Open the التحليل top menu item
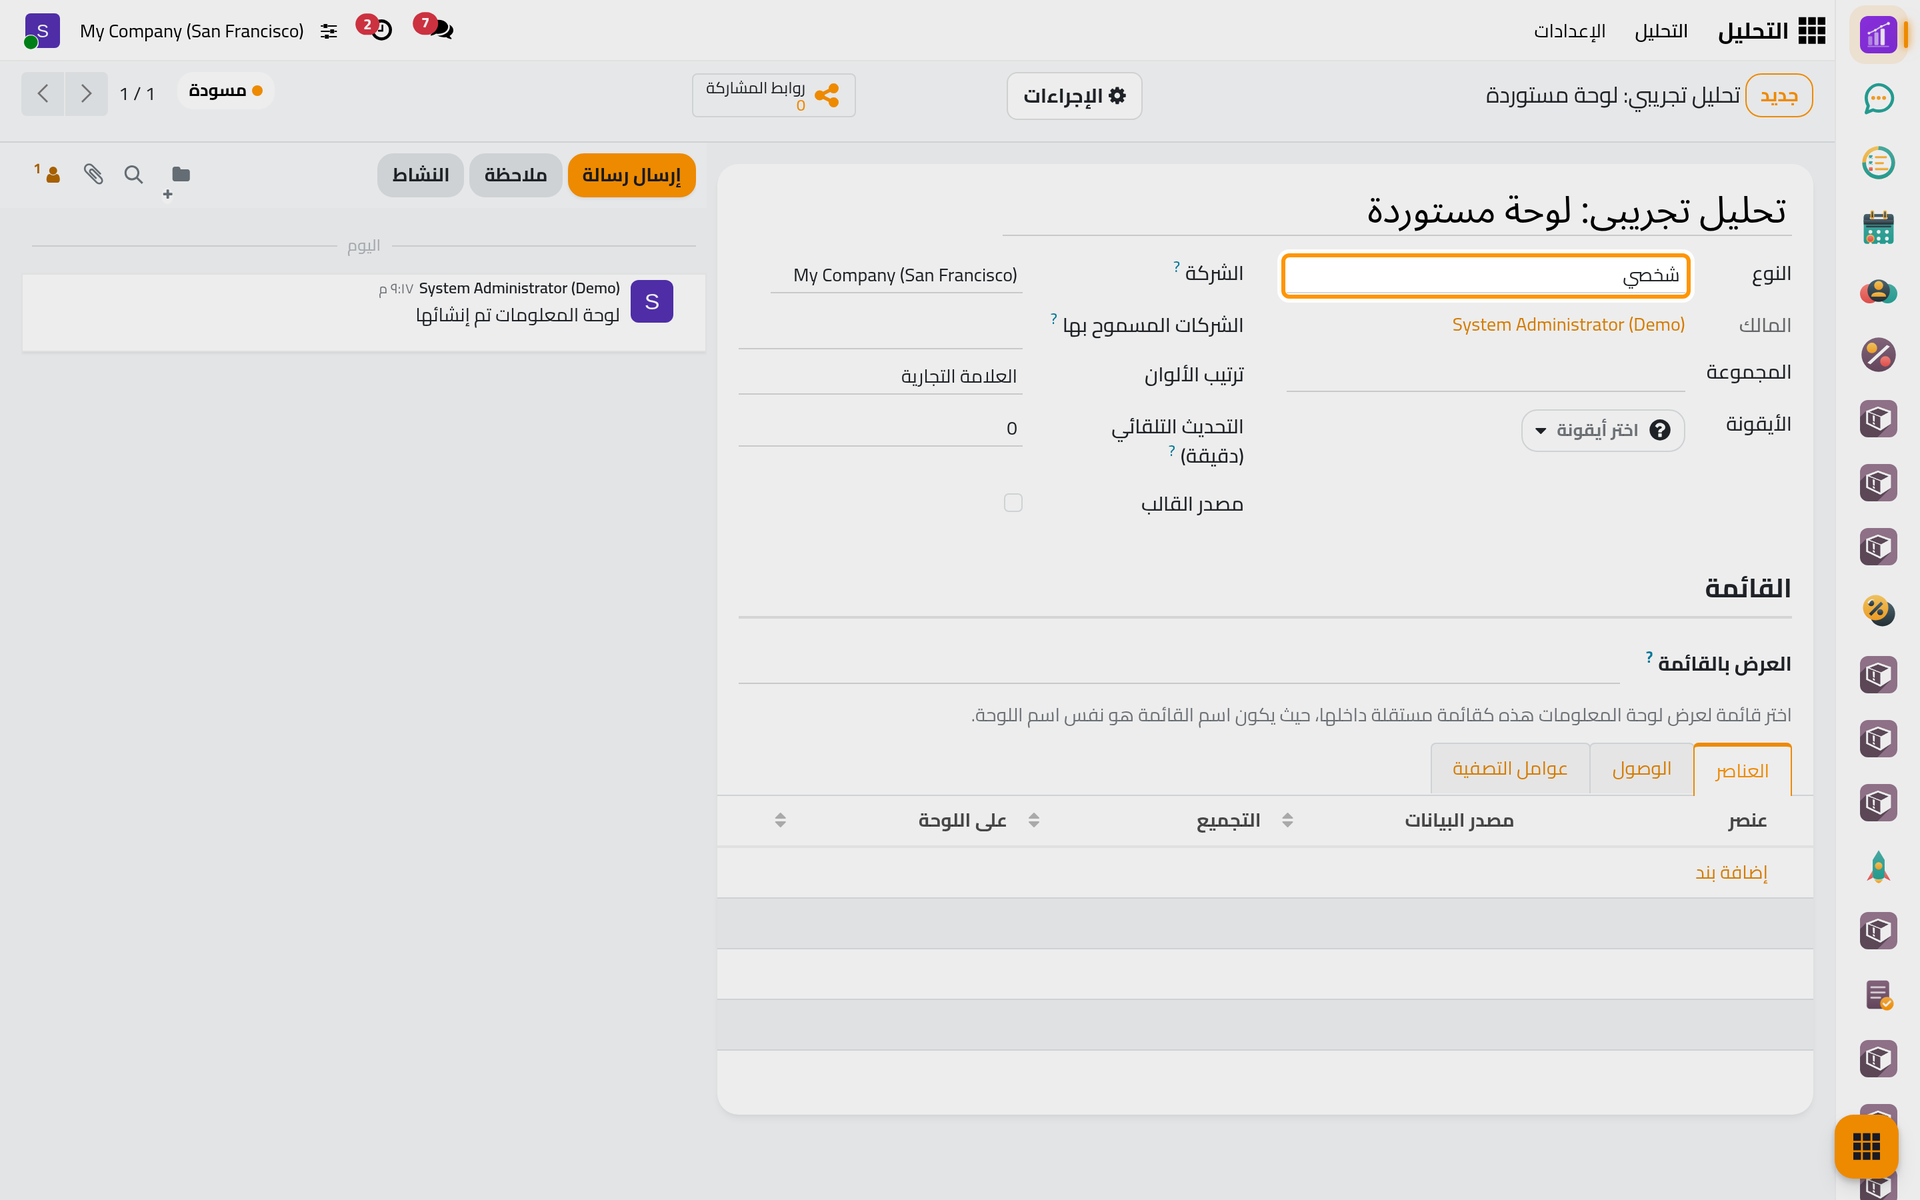Viewport: 1920px width, 1200px height. click(x=1661, y=32)
